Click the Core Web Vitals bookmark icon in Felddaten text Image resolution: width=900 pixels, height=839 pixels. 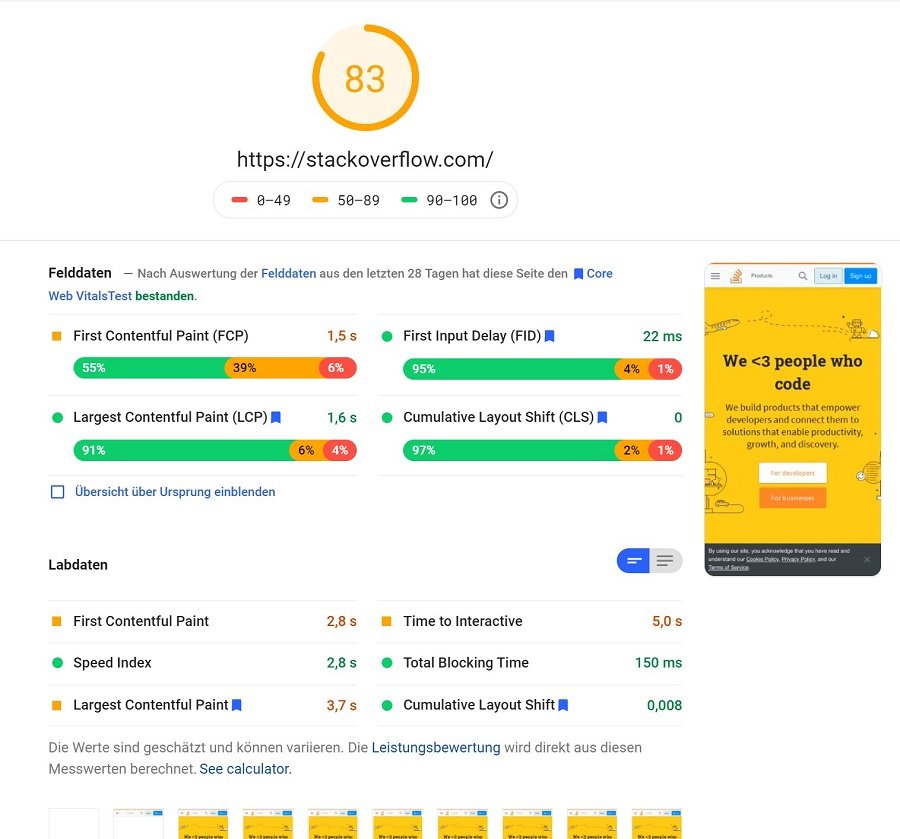579,274
